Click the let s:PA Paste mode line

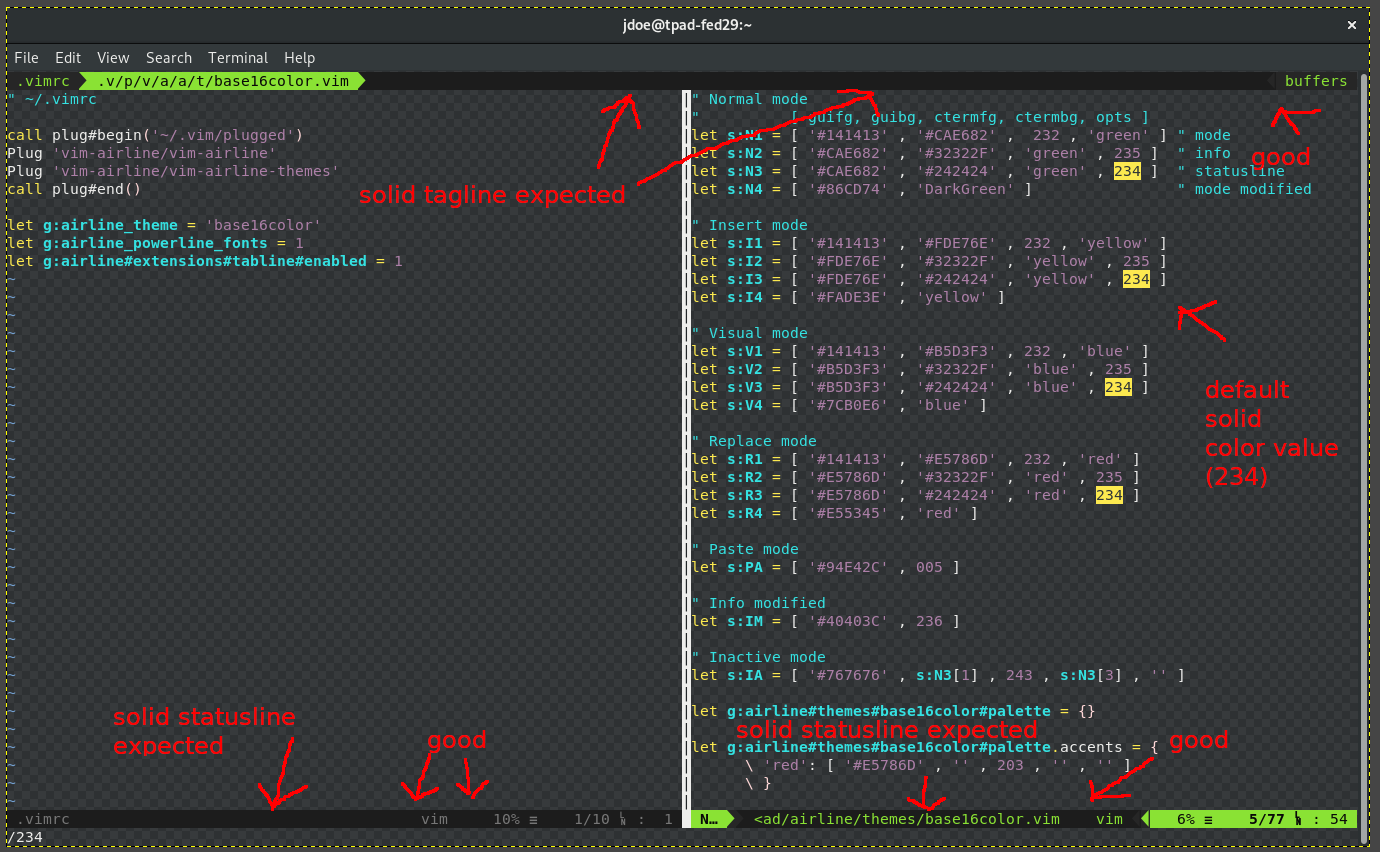tap(826, 567)
